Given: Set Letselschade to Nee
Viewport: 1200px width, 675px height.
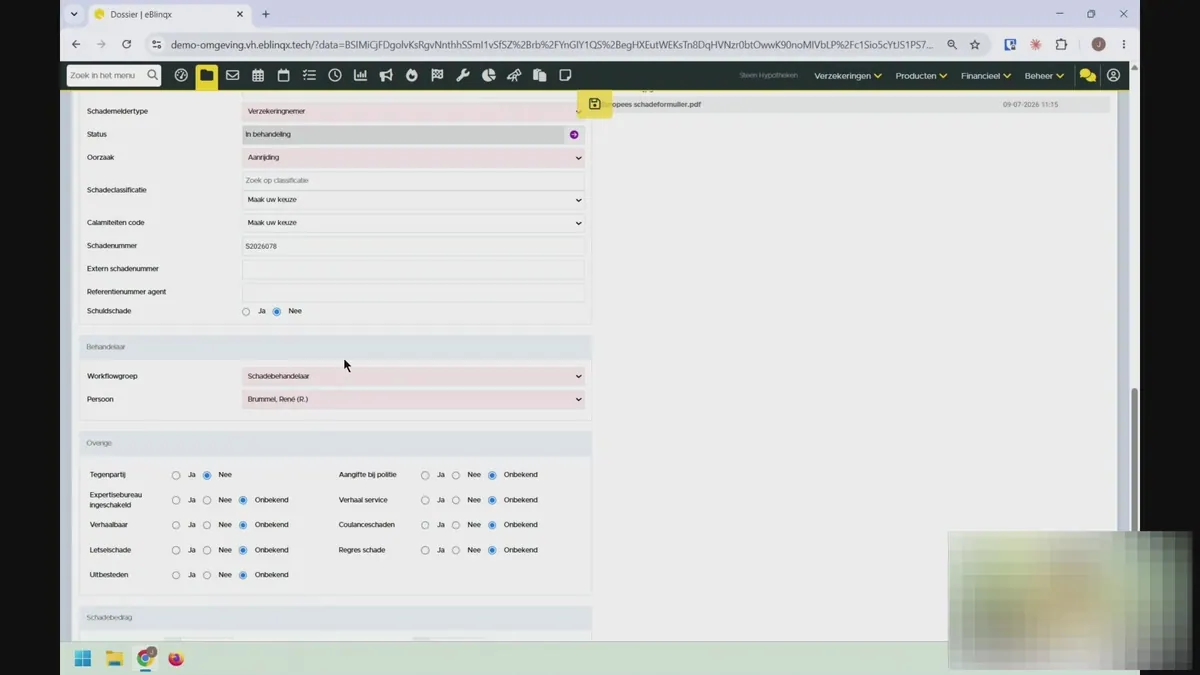Looking at the screenshot, I should click(207, 550).
